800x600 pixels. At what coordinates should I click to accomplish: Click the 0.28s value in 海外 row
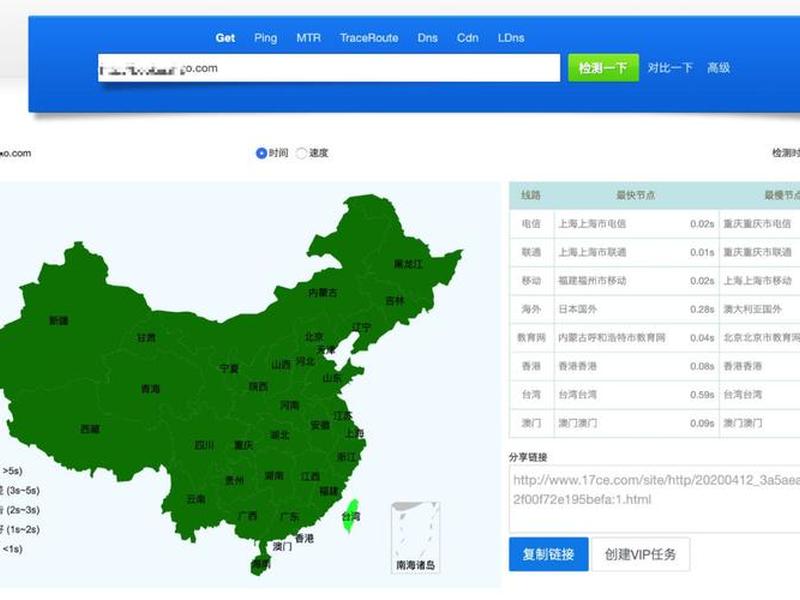tap(702, 309)
